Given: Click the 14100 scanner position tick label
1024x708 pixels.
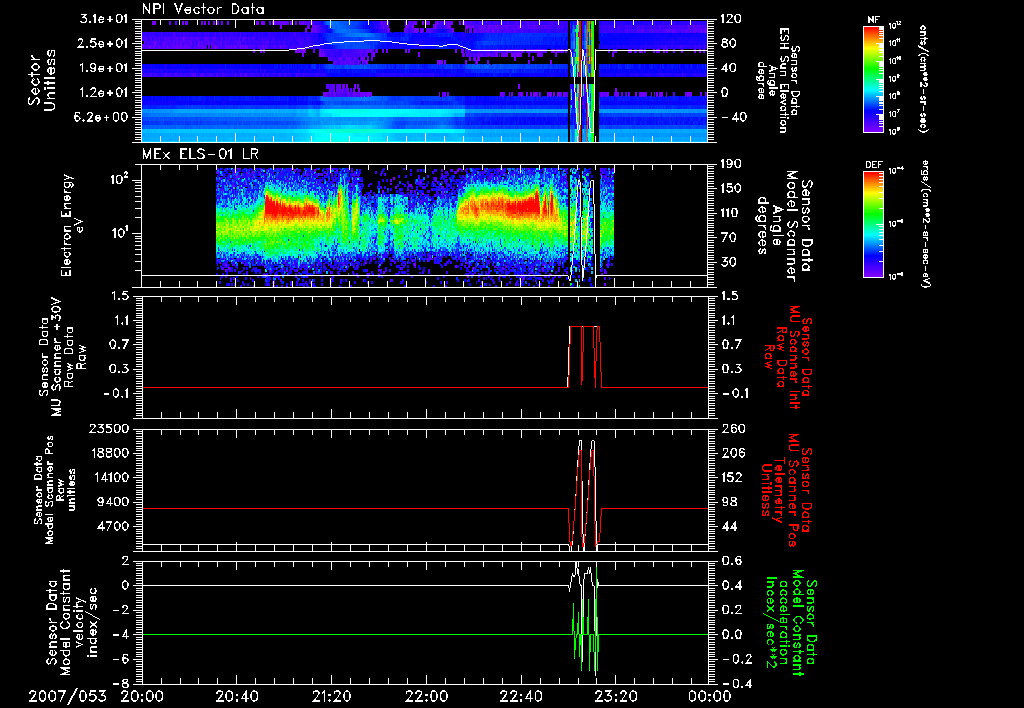Looking at the screenshot, I should coord(110,477).
